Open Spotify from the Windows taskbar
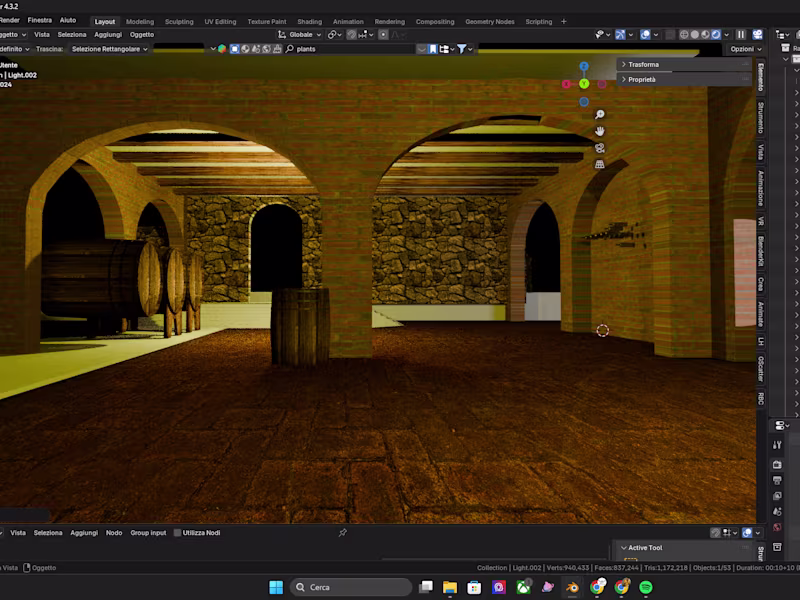 646,587
